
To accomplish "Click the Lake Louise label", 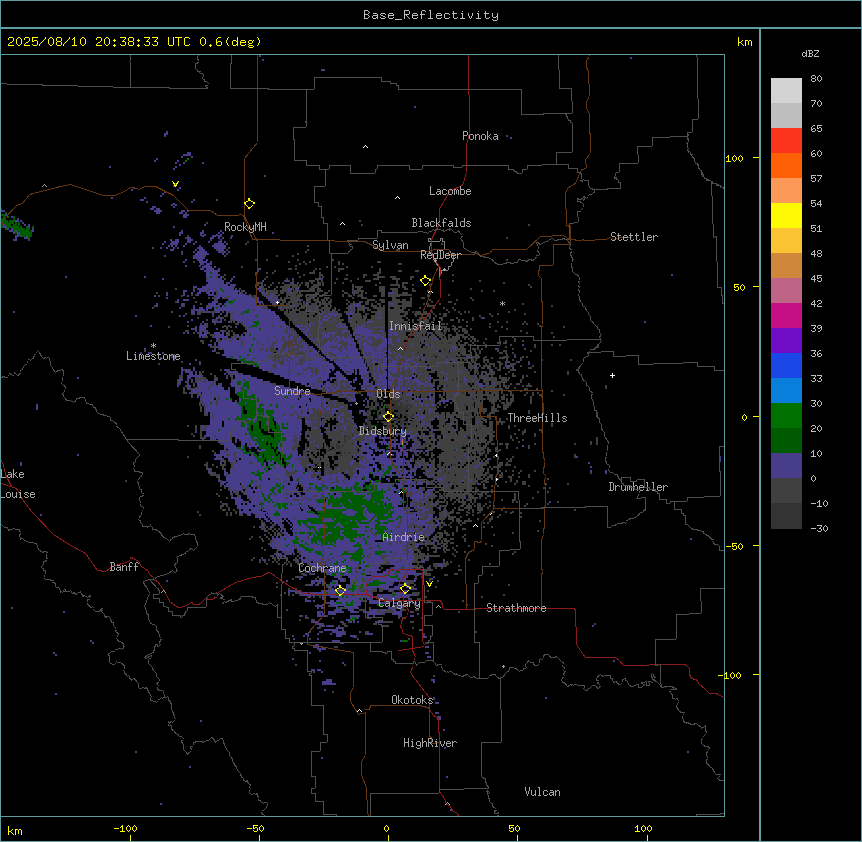I will (18, 484).
